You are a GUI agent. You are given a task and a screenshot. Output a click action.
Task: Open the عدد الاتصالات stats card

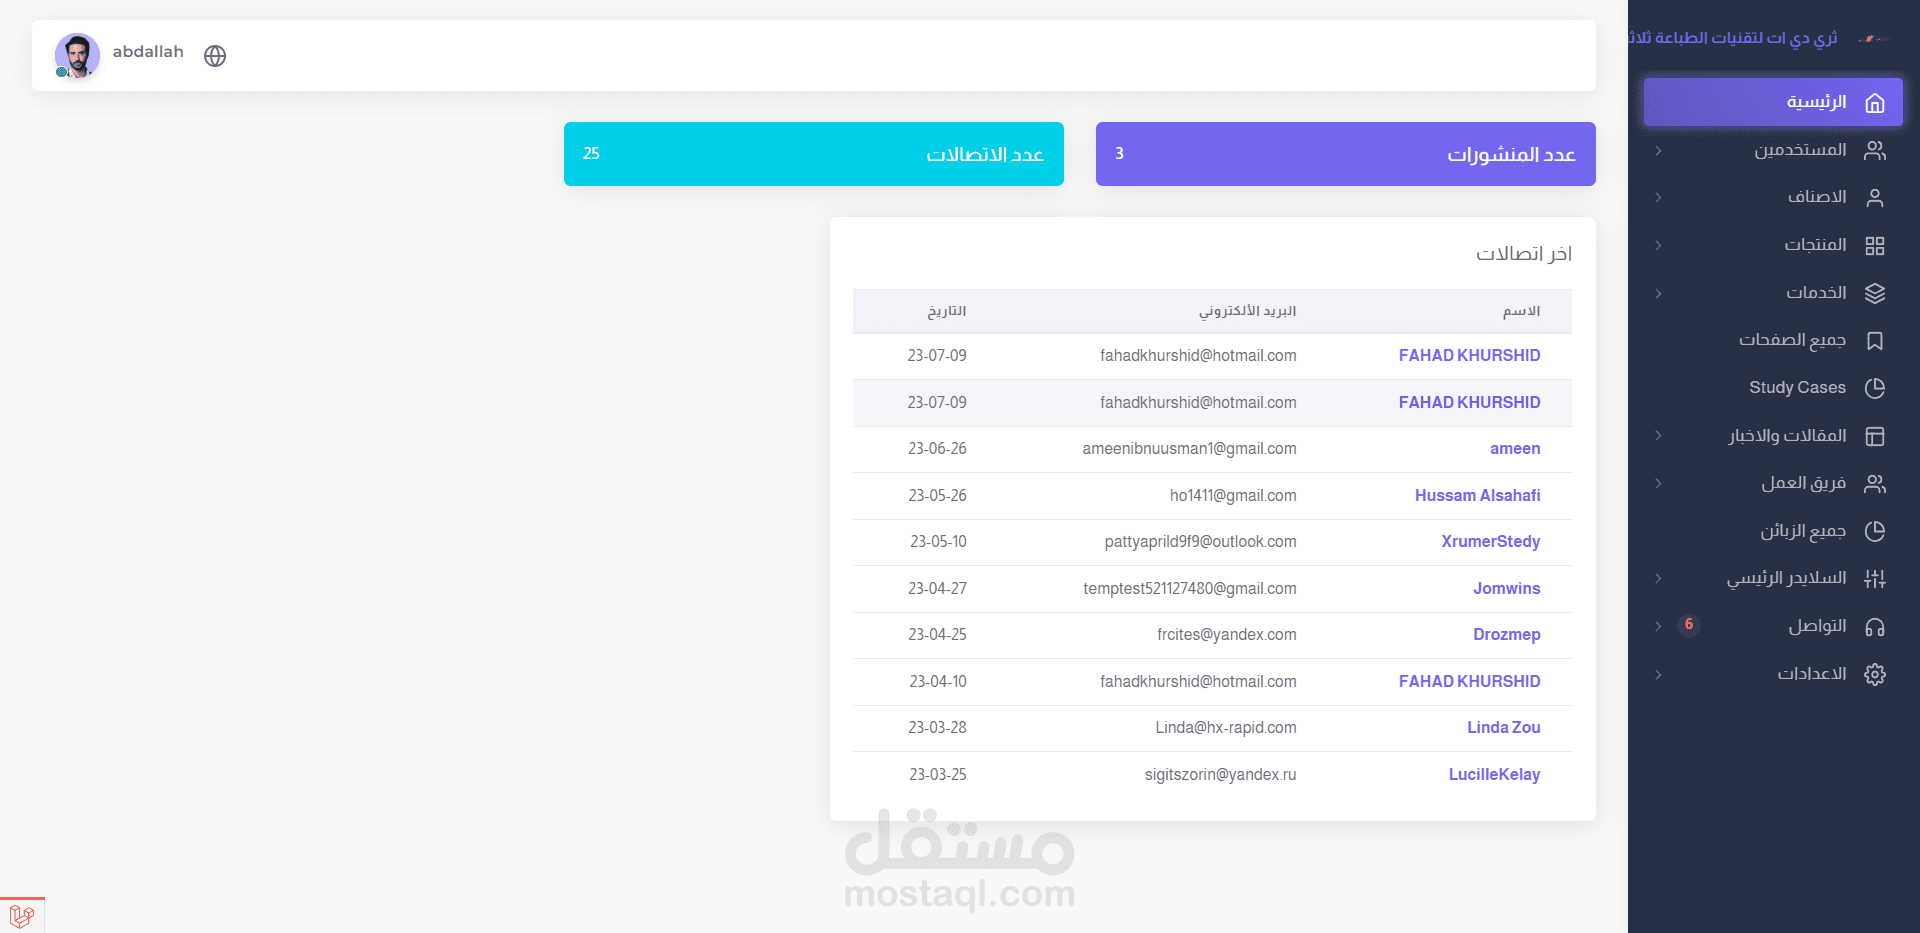click(814, 154)
